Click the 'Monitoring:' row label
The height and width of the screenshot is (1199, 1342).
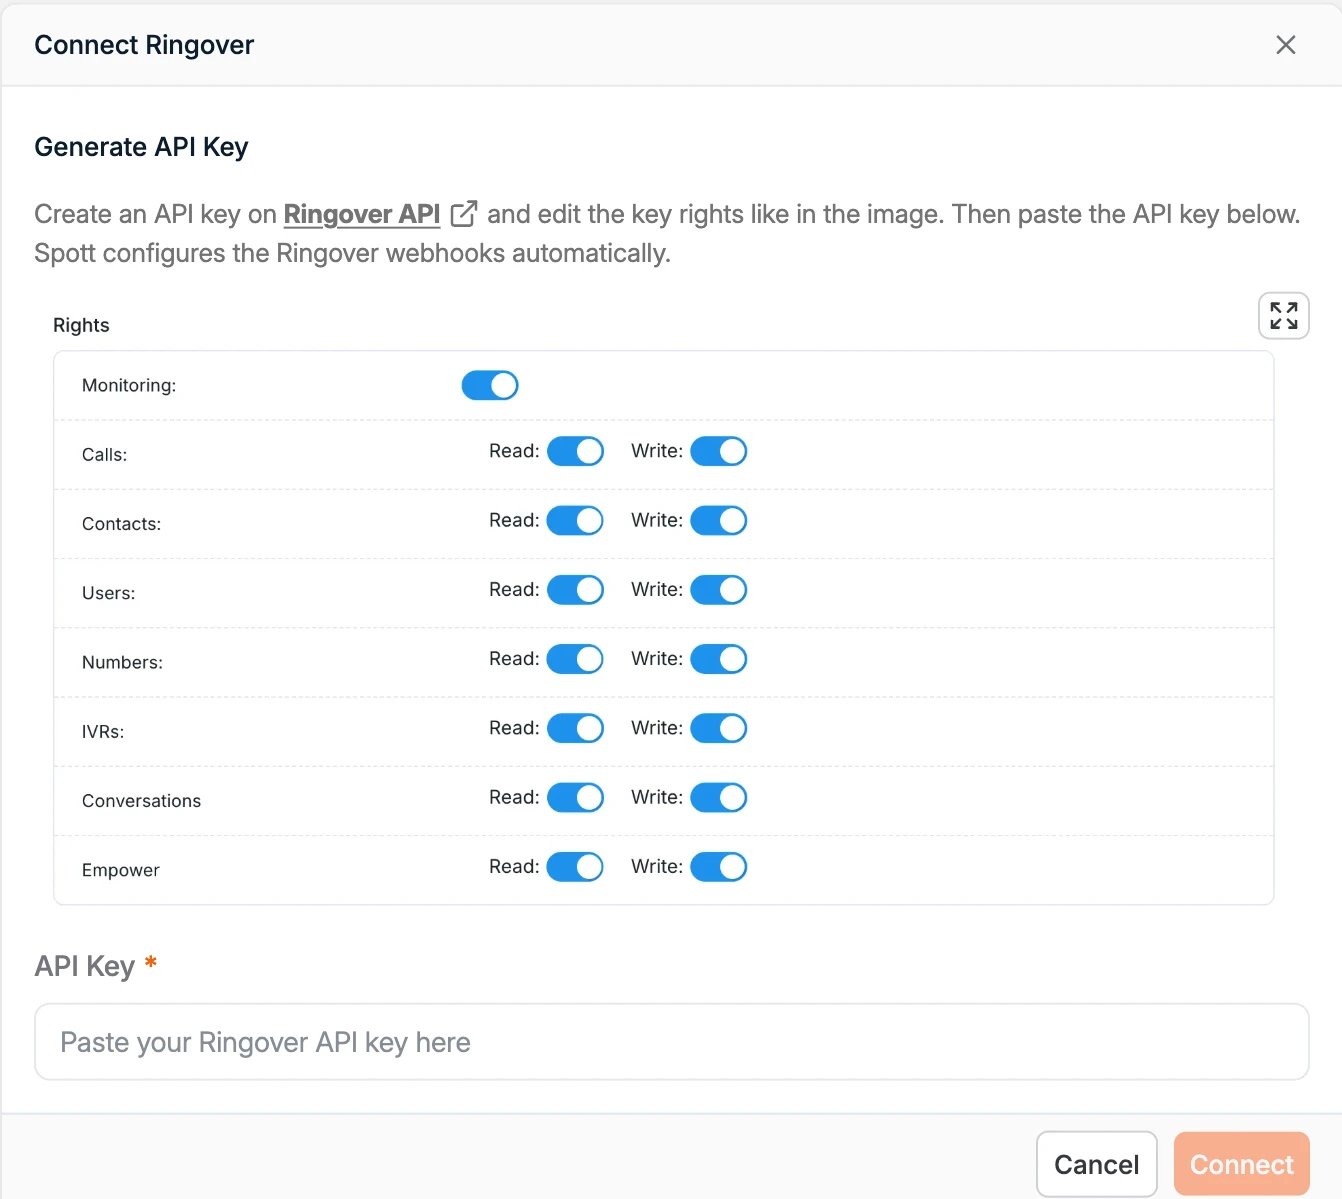(129, 385)
